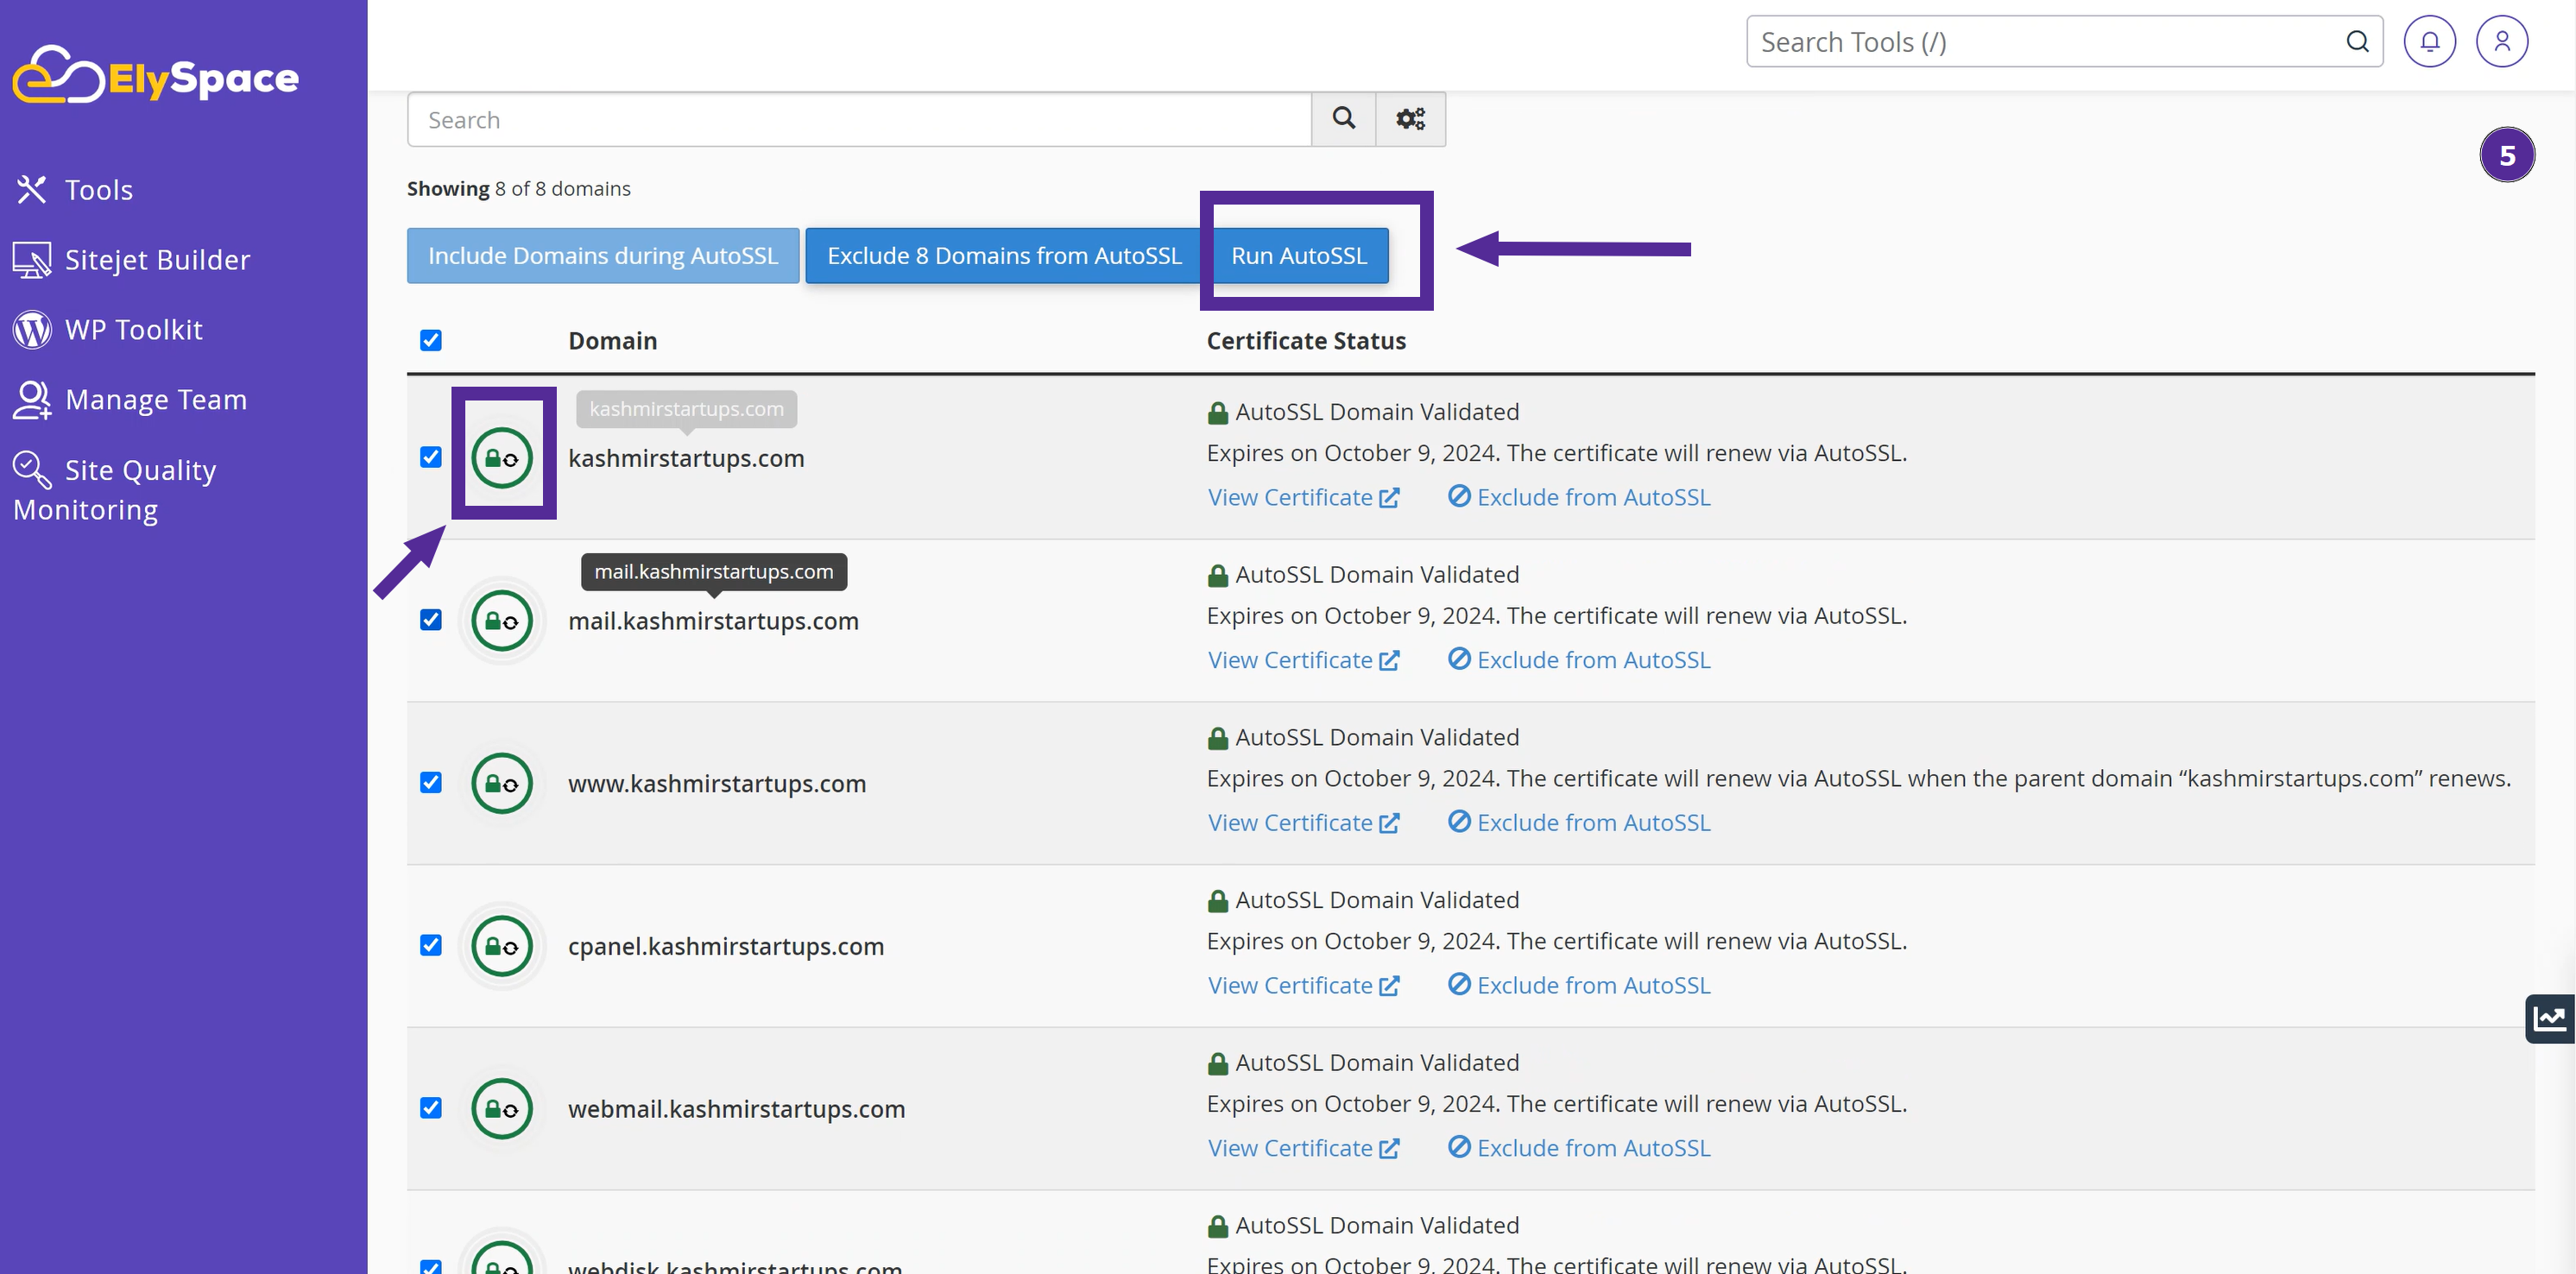2576x1274 pixels.
Task: Click the Domain column header
Action: (x=612, y=341)
